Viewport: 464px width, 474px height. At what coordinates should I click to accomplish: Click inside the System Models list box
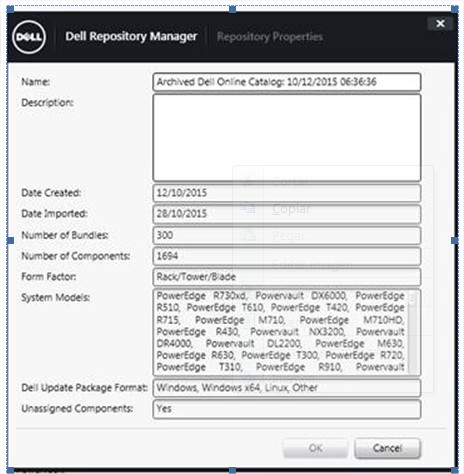(x=281, y=332)
